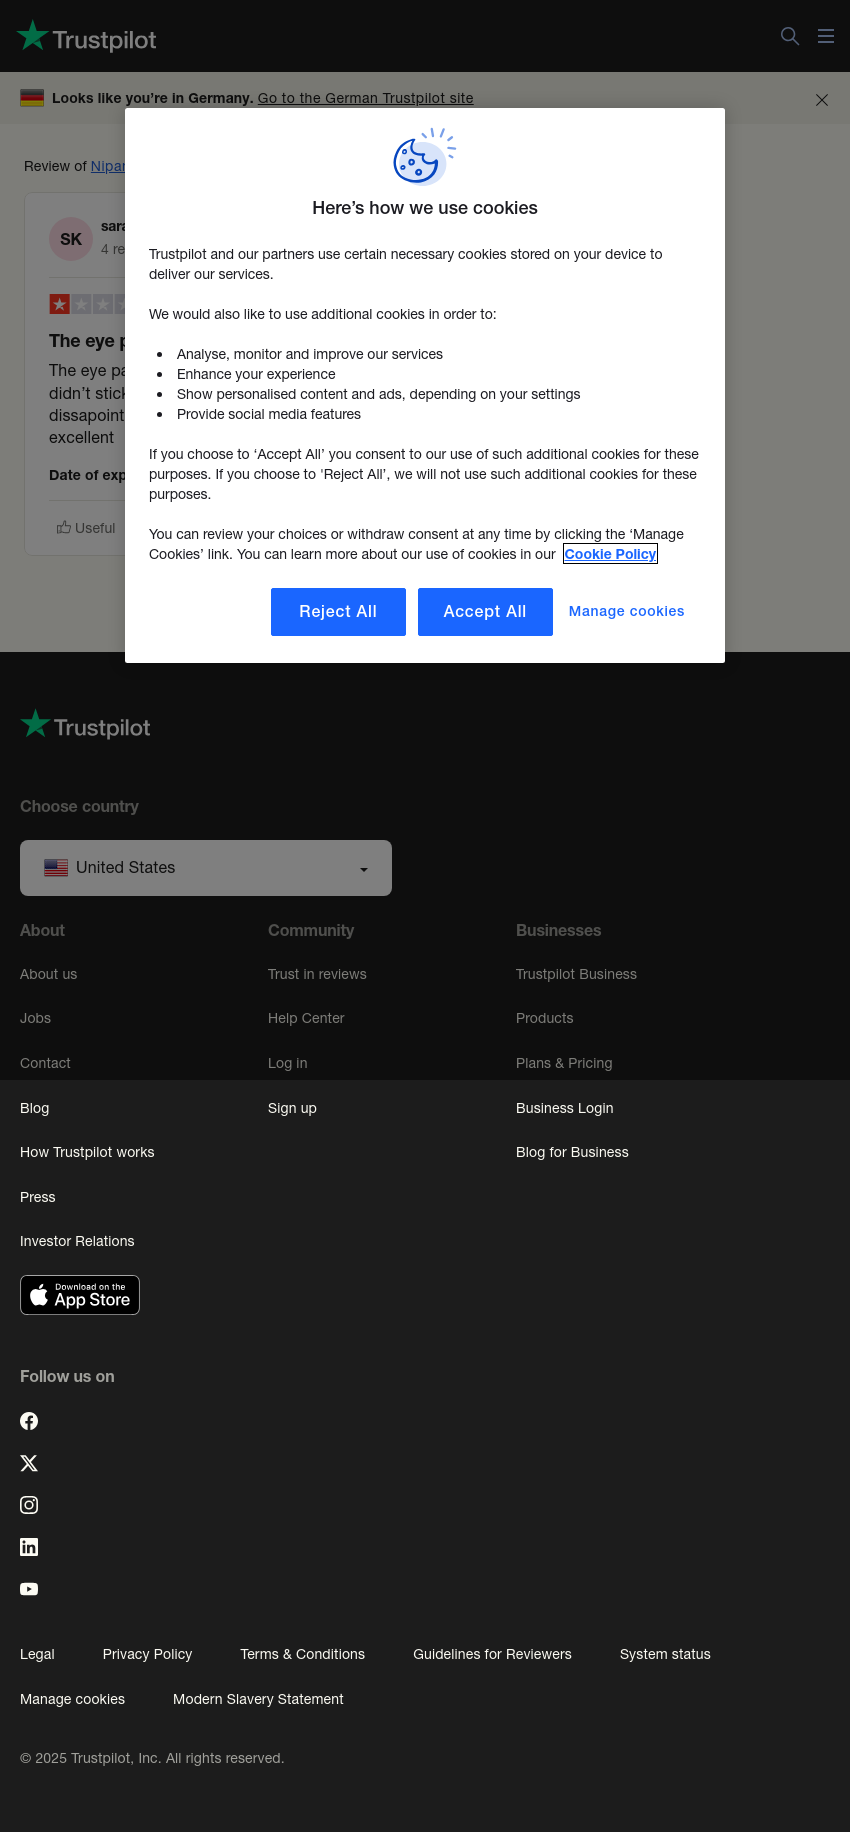Click the SK reviewer avatar
Screen dimensions: 850x1832
coord(71,239)
